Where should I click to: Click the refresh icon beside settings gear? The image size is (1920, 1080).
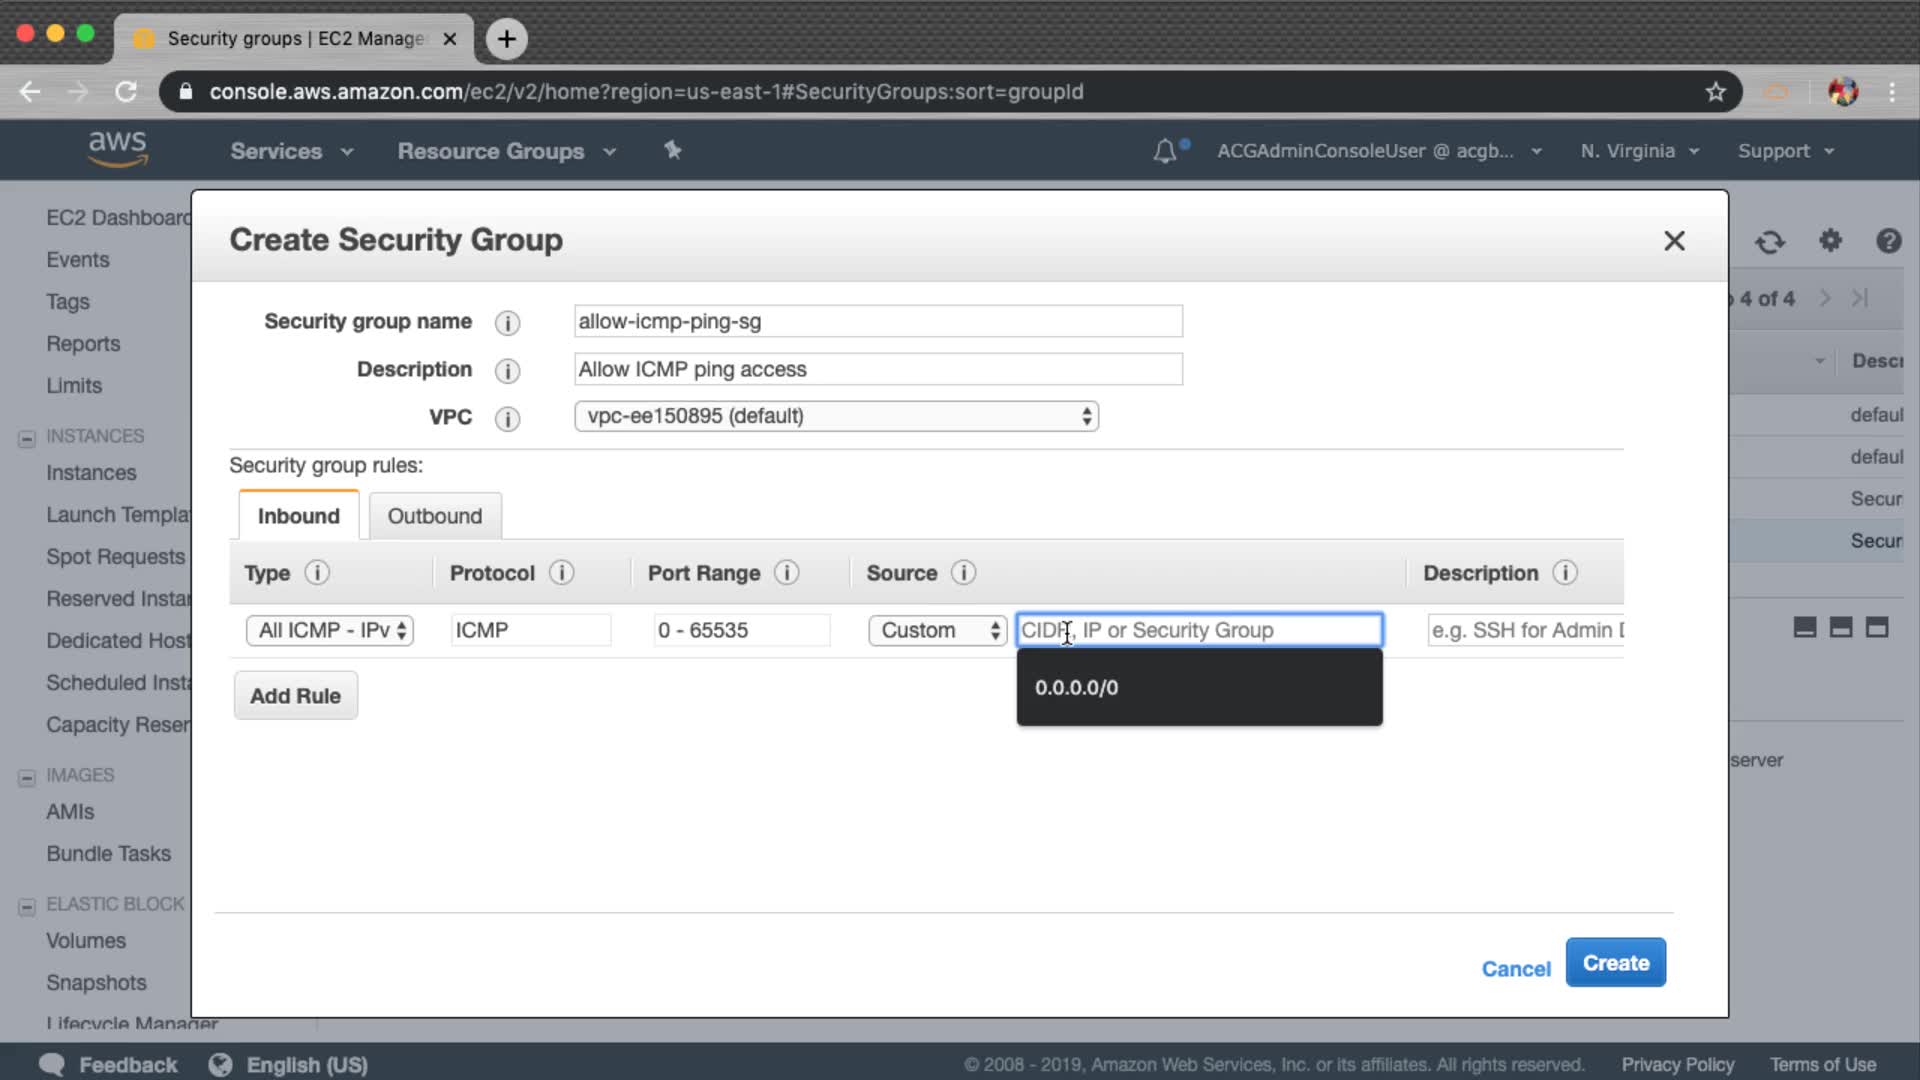point(1770,241)
